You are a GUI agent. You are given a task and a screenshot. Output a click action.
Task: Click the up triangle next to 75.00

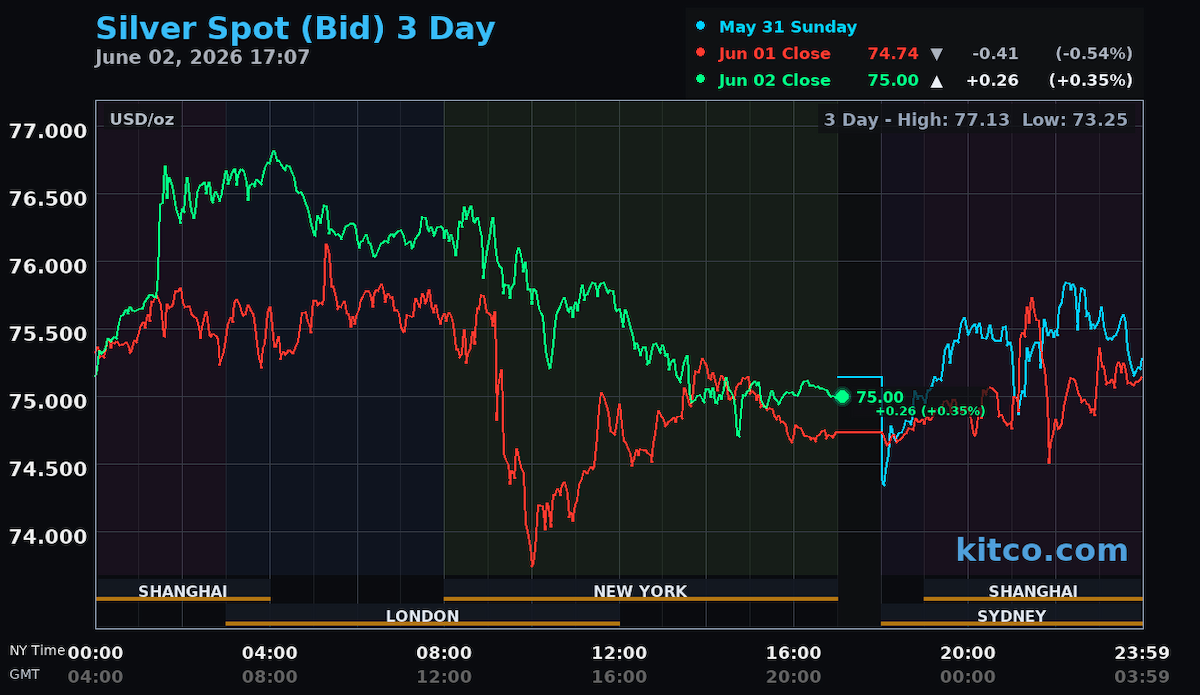point(936,80)
